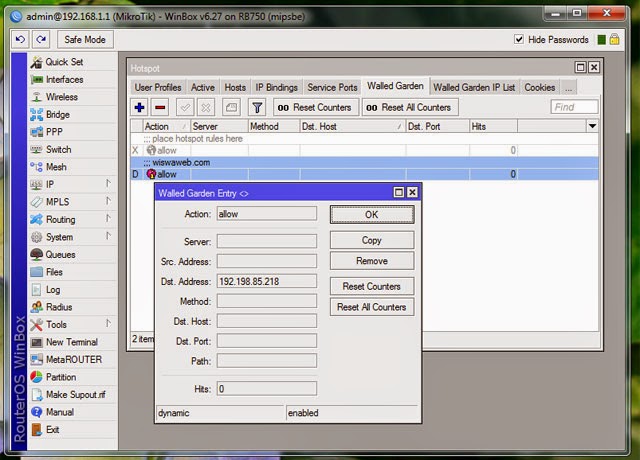Switch to the IP Bindings tab
The width and height of the screenshot is (640, 460).
pyautogui.click(x=277, y=88)
